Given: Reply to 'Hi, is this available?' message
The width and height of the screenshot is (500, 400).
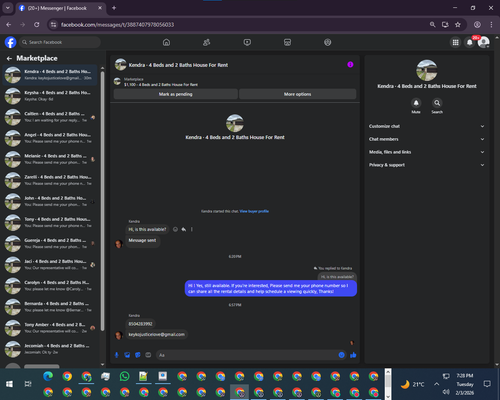Looking at the screenshot, I should [184, 229].
